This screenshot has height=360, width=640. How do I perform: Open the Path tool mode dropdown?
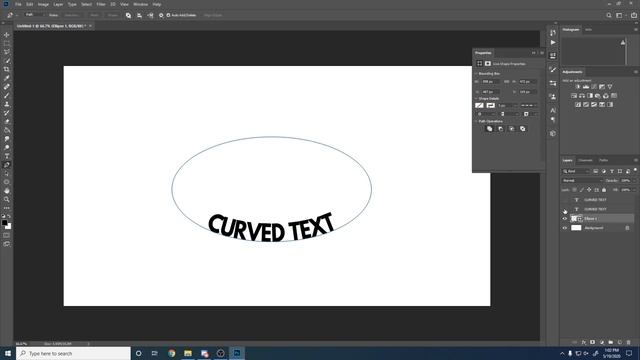(x=35, y=15)
